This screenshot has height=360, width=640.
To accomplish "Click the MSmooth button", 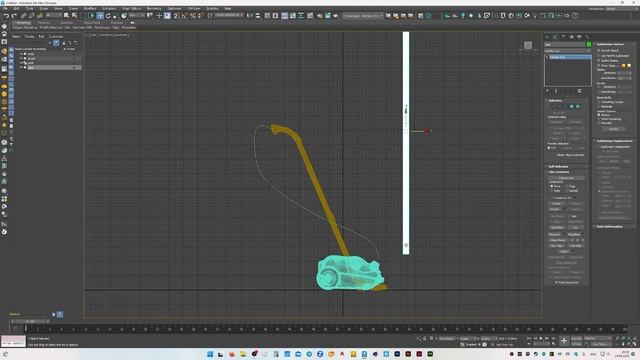I will [555, 235].
